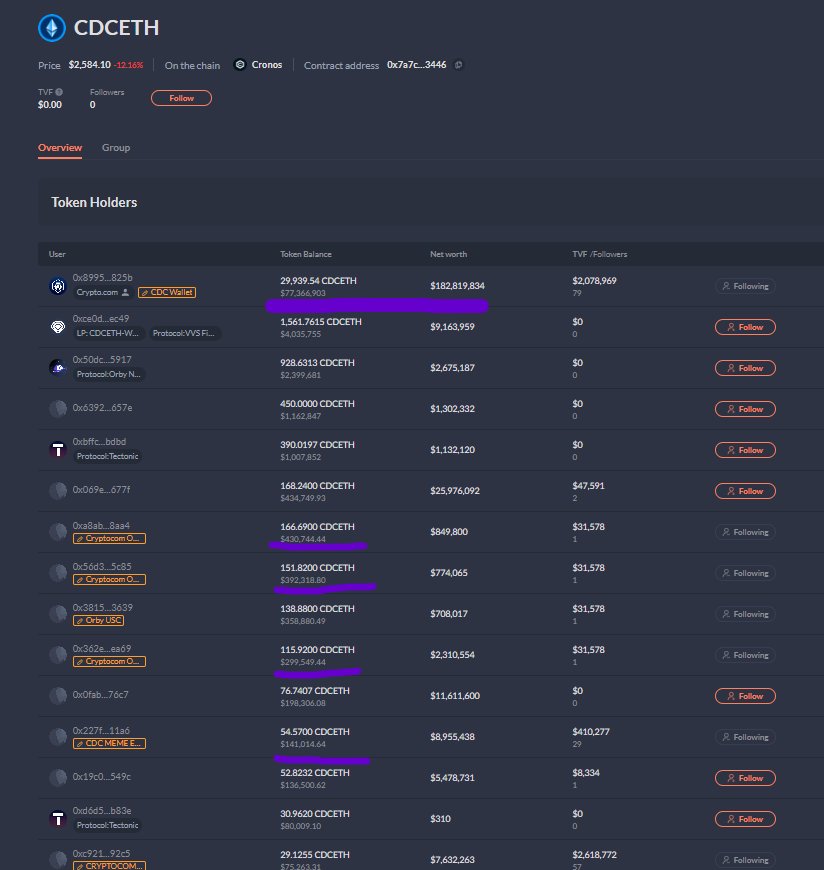Click the Cronos chain icon

click(x=240, y=65)
